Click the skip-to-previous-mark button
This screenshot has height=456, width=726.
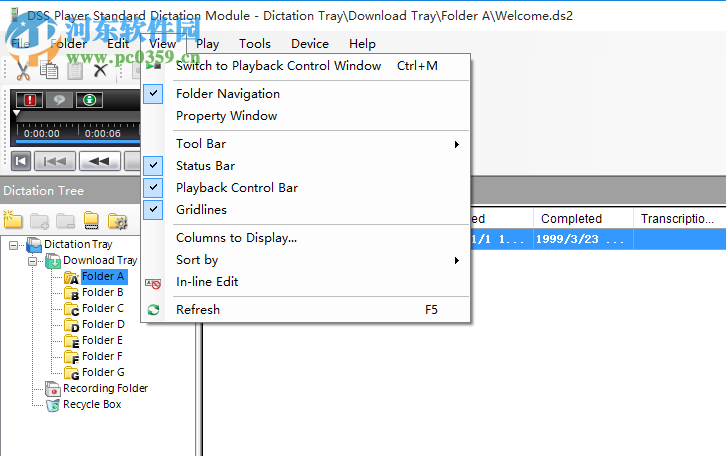point(55,162)
